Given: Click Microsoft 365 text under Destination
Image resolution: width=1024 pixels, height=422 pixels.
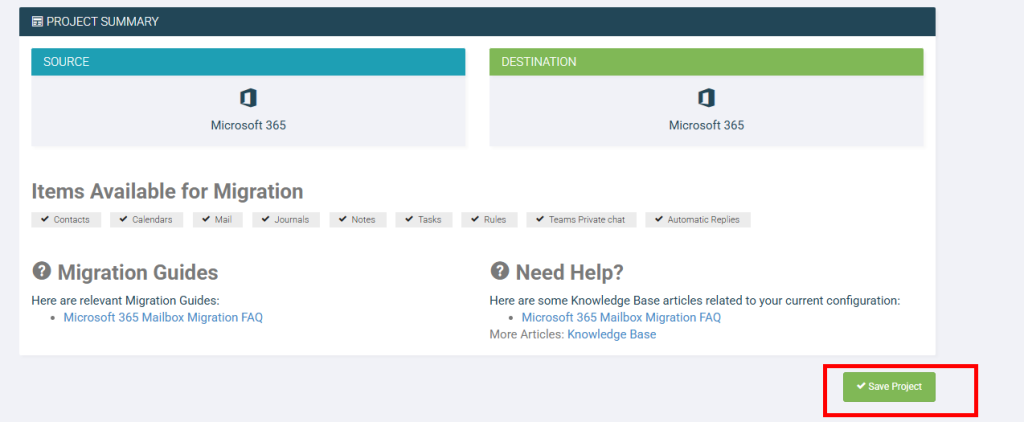Looking at the screenshot, I should click(x=706, y=125).
